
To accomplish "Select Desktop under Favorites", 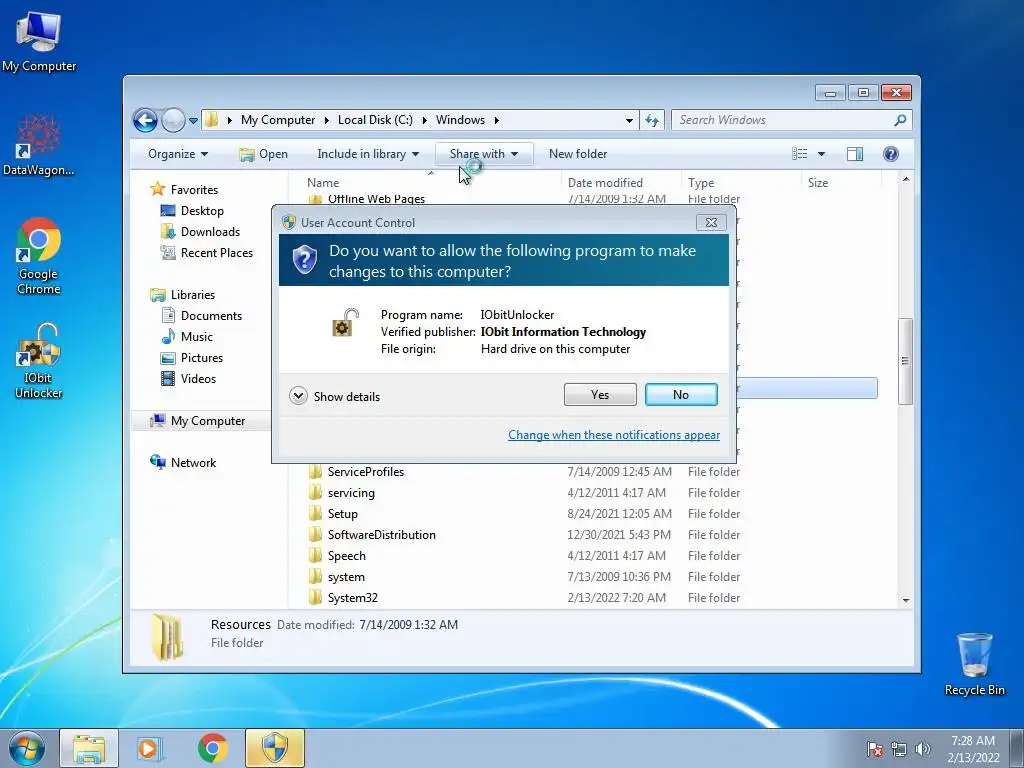I will pos(192,211).
